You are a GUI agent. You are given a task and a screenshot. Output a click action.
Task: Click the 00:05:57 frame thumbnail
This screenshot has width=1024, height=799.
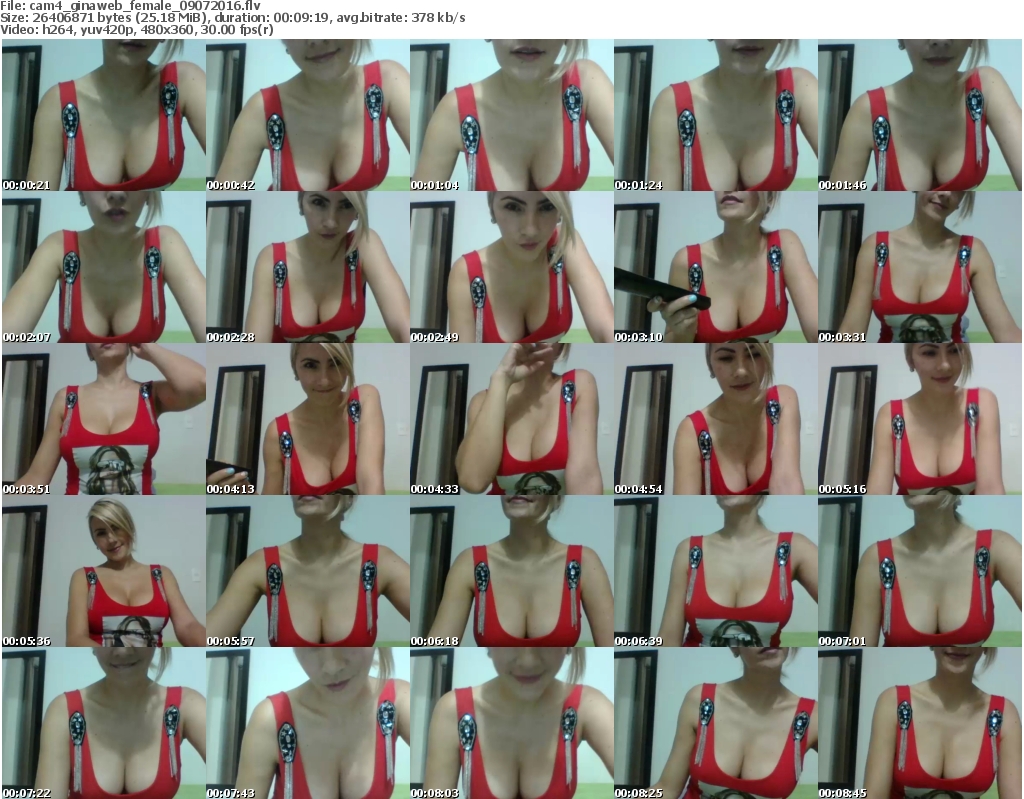click(x=308, y=571)
